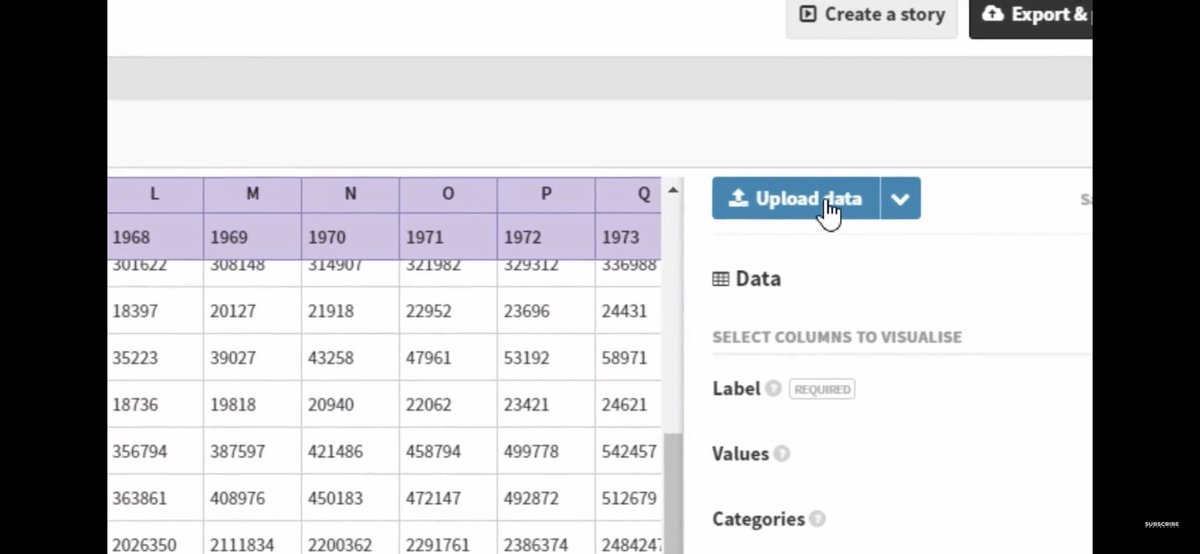Click the help icon beside Label
The height and width of the screenshot is (554, 1200).
[773, 389]
